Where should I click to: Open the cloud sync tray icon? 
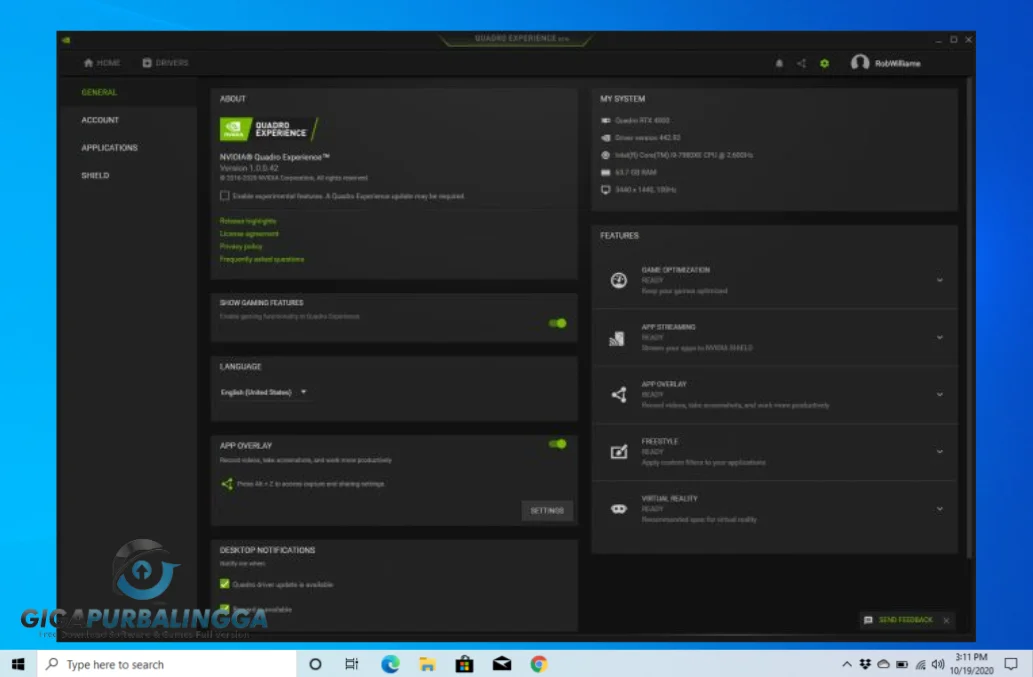pyautogui.click(x=883, y=664)
